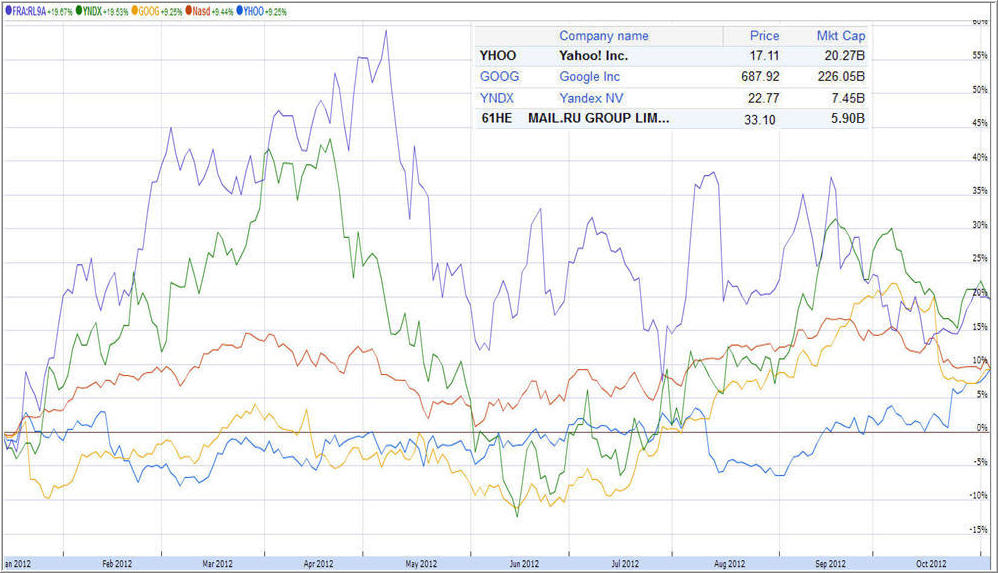This screenshot has width=998, height=573.
Task: Select the YNDX legend label
Action: 92,11
